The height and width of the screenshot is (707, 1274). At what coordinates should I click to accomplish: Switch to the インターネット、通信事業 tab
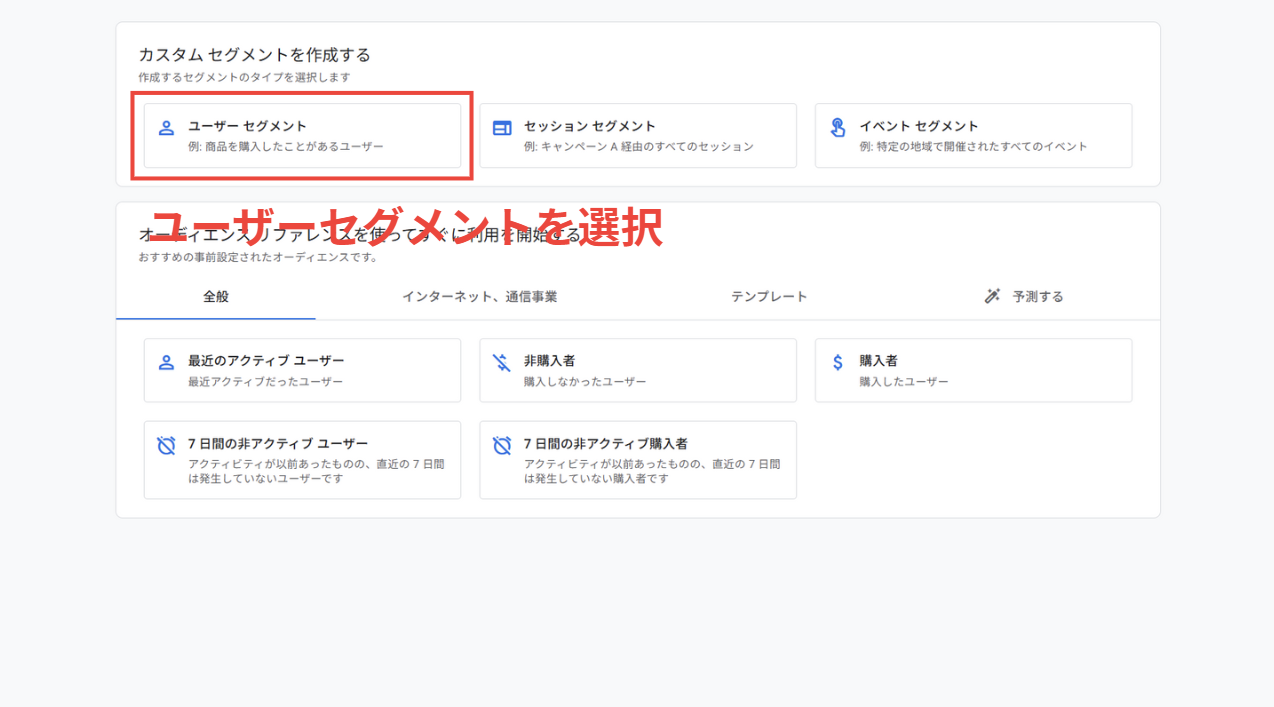click(x=480, y=297)
